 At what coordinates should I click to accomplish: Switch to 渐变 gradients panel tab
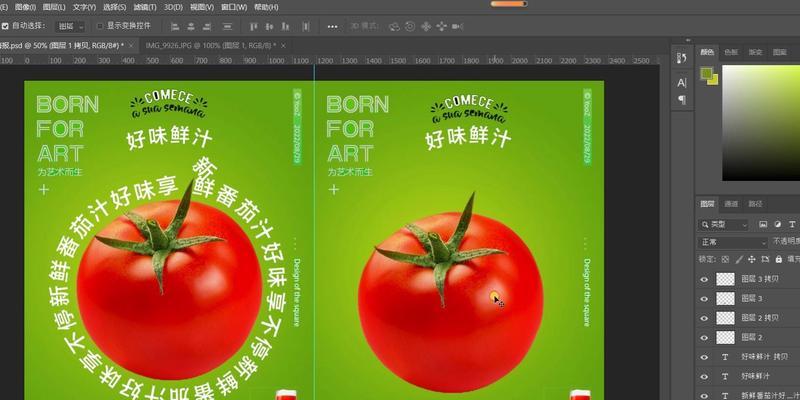(x=755, y=52)
